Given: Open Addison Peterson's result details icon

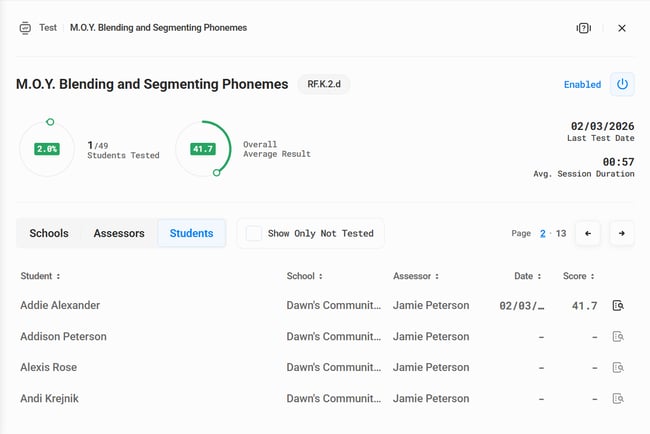Looking at the screenshot, I should pyautogui.click(x=619, y=337).
